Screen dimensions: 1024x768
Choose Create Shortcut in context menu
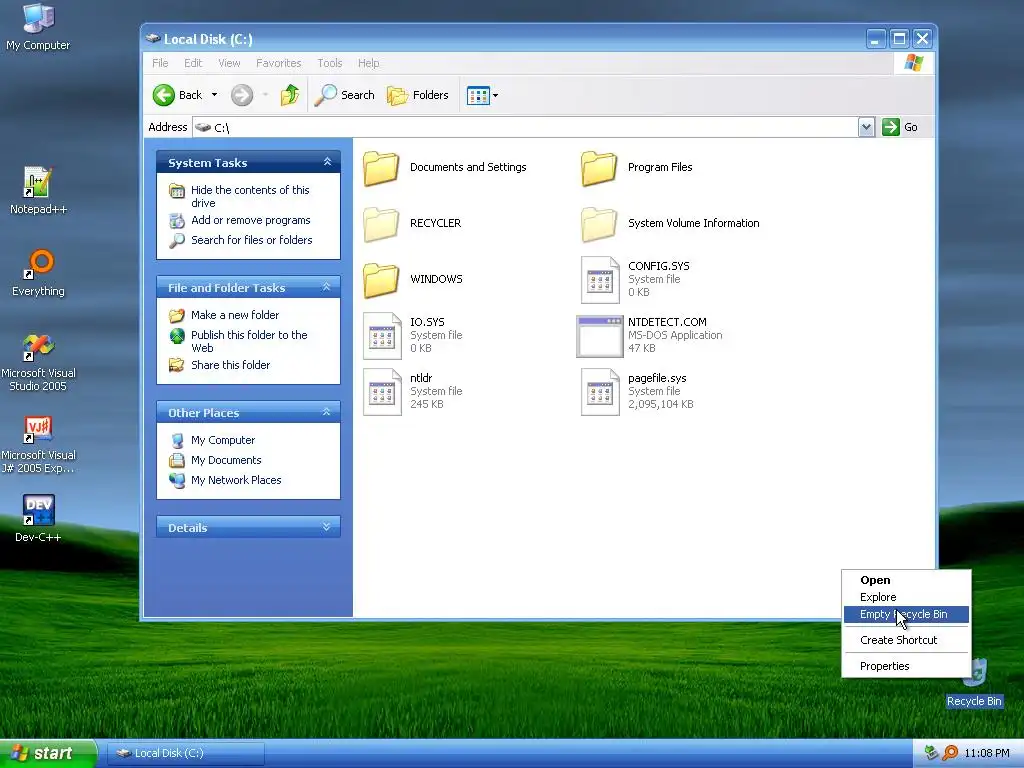coord(906,640)
